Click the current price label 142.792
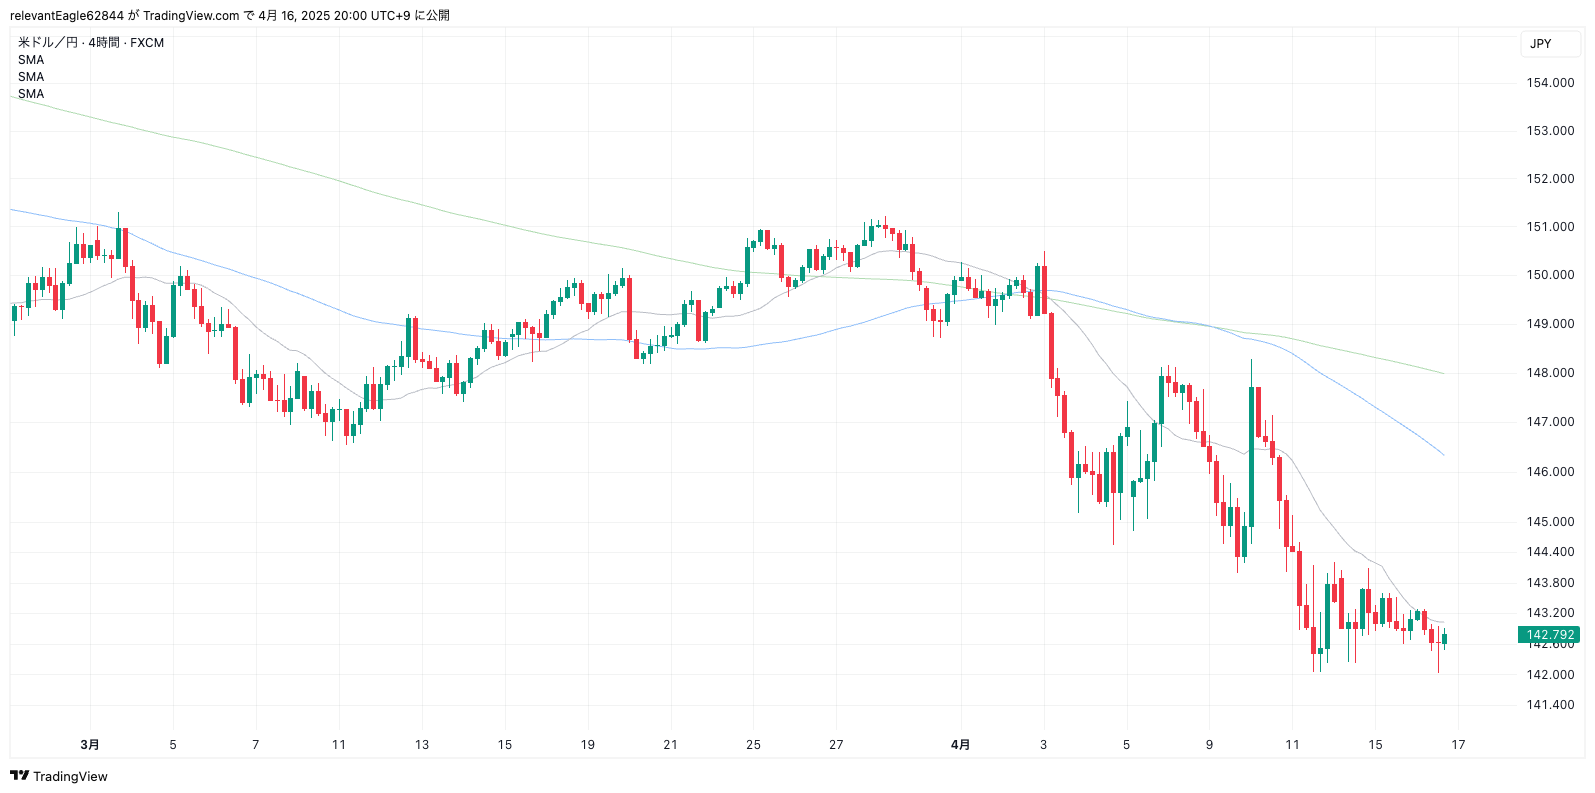The height and width of the screenshot is (793, 1595). (x=1549, y=635)
